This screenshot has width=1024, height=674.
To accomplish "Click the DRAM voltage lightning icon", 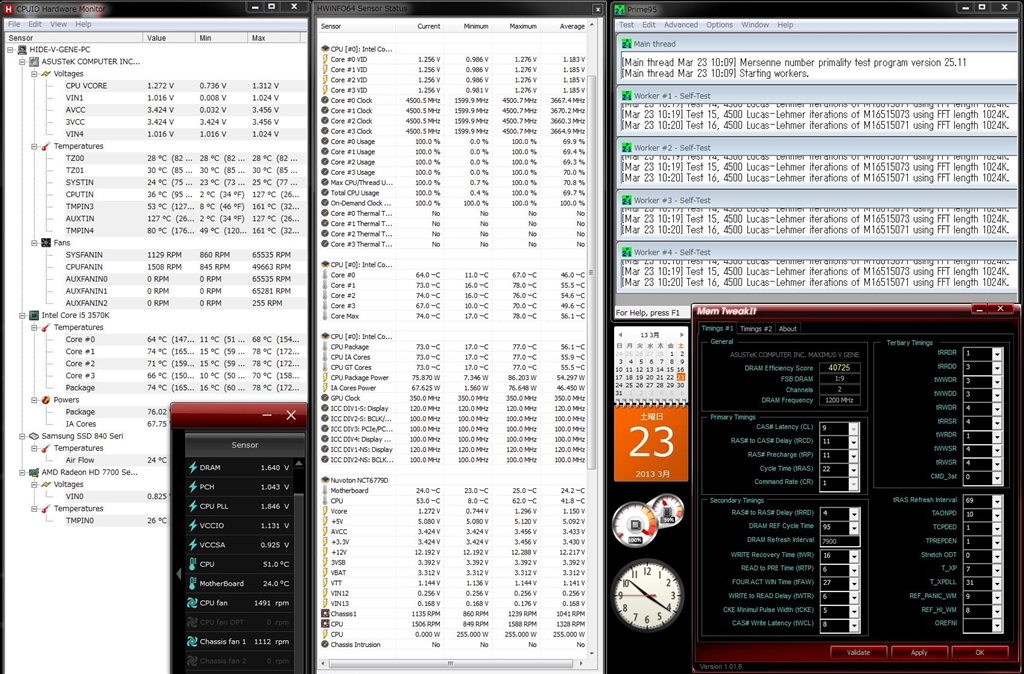I will pyautogui.click(x=193, y=467).
